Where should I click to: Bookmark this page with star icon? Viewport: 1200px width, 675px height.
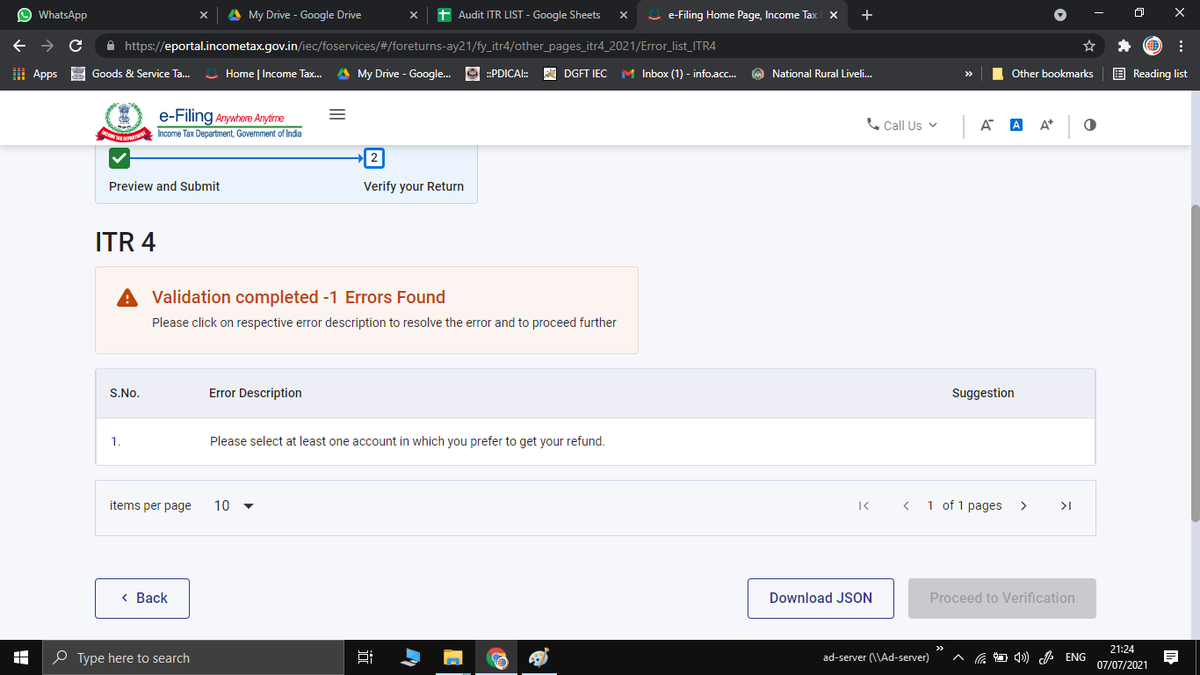click(1090, 46)
